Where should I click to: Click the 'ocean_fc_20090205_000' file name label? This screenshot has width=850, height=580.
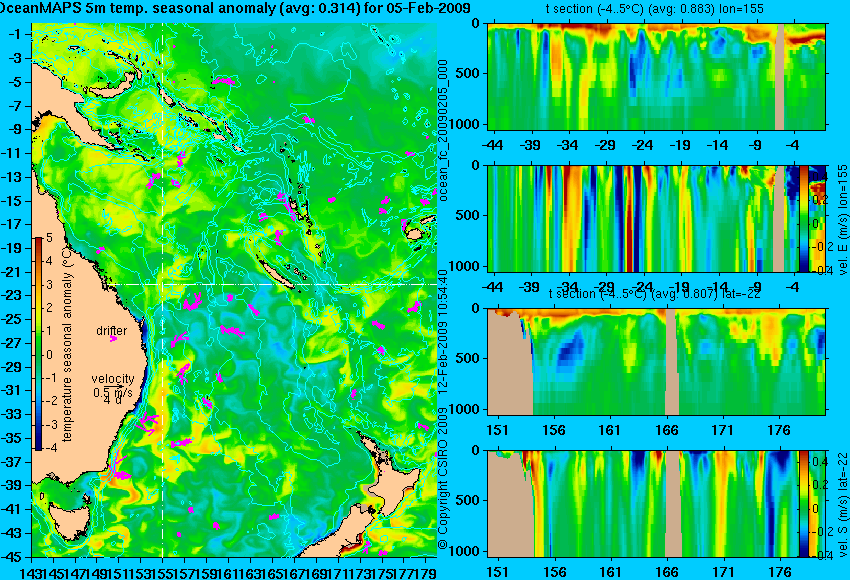coord(443,131)
